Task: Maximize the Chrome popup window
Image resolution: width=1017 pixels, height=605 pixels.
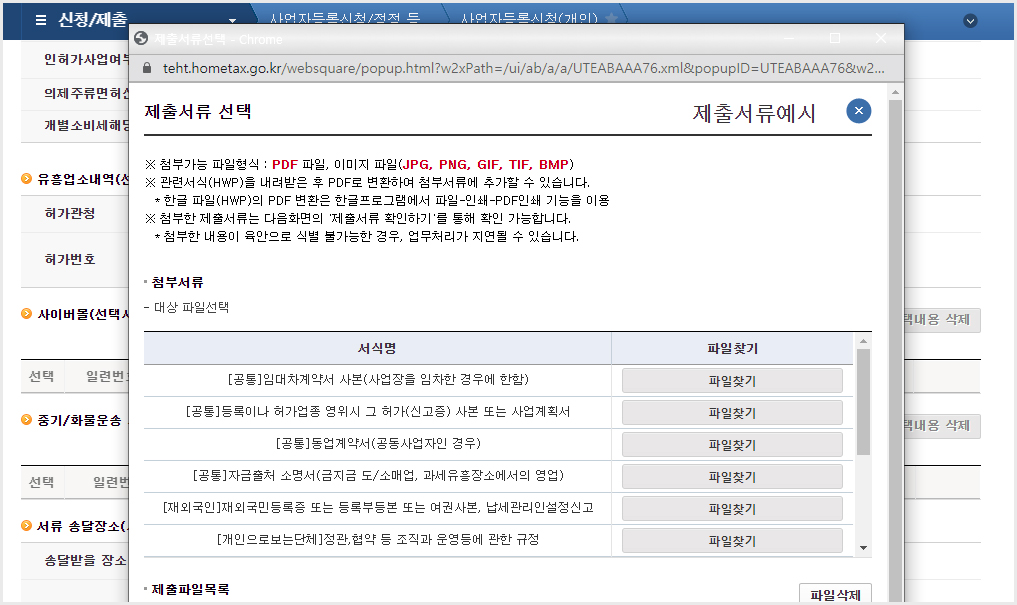Action: point(835,38)
